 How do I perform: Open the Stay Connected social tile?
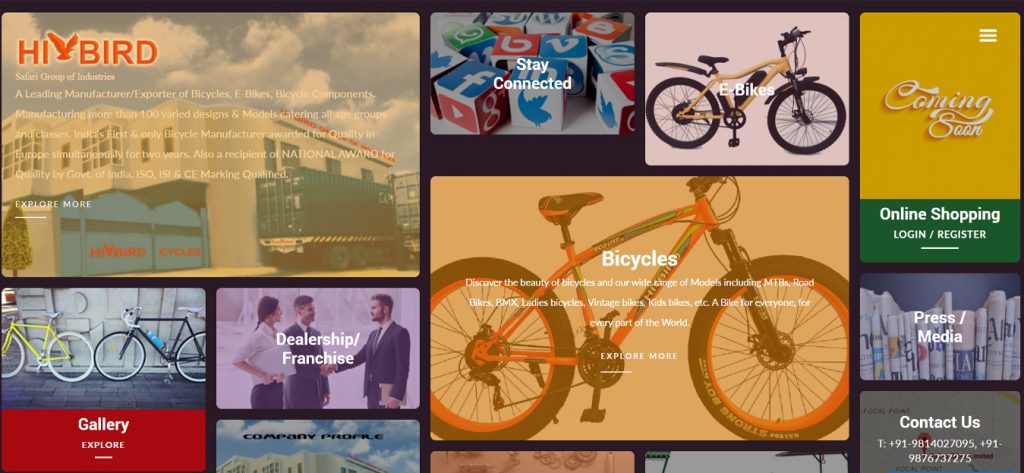(532, 74)
